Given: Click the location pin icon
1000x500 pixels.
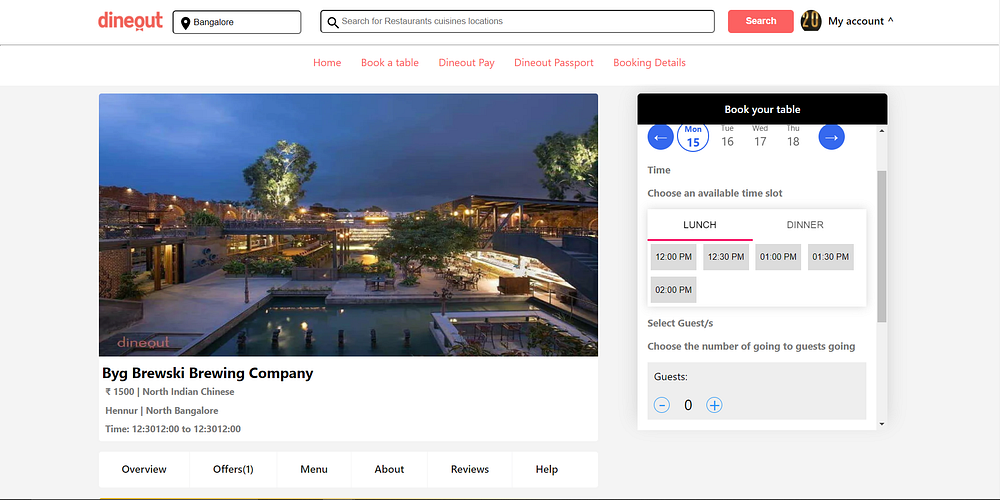Looking at the screenshot, I should (x=186, y=23).
